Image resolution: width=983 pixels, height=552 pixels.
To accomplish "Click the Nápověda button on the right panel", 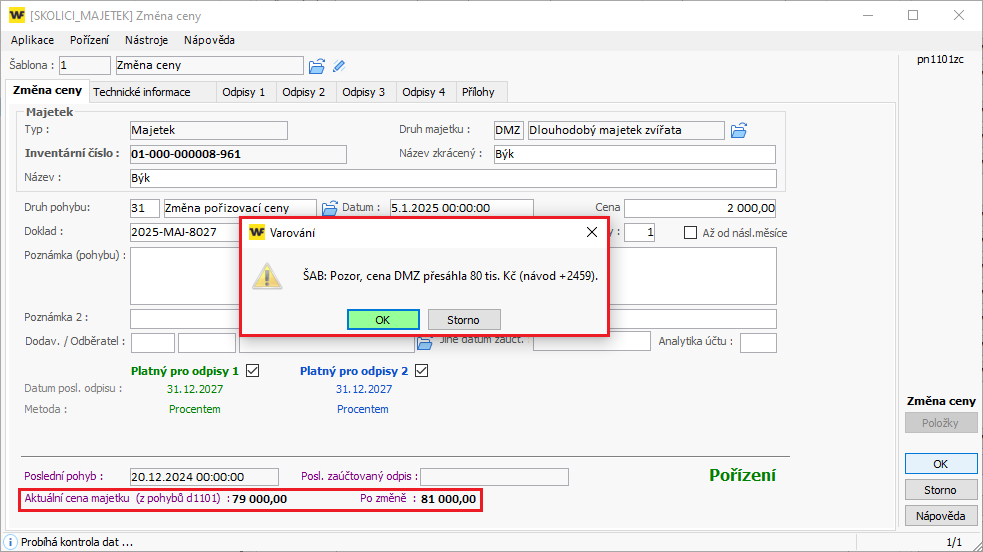I will (x=940, y=516).
